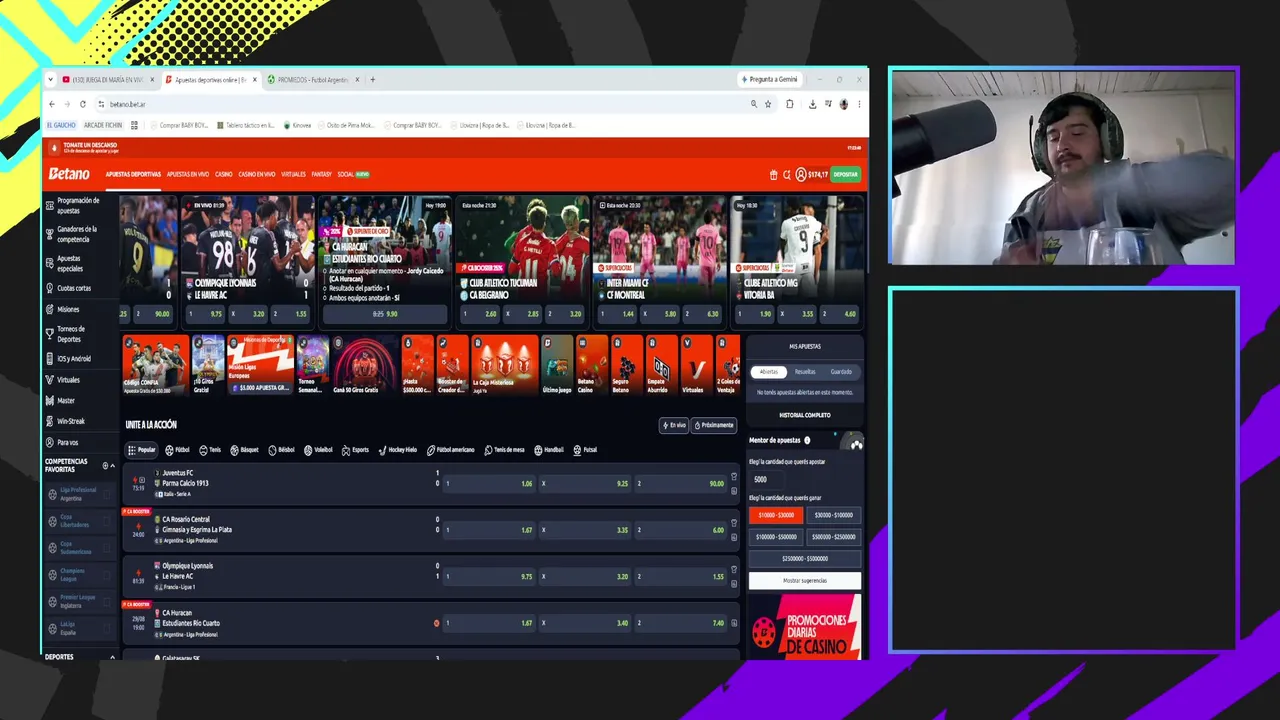Screen dimensions: 1280x720
Task: Add a favorite competition with plus icon
Action: [x=105, y=466]
